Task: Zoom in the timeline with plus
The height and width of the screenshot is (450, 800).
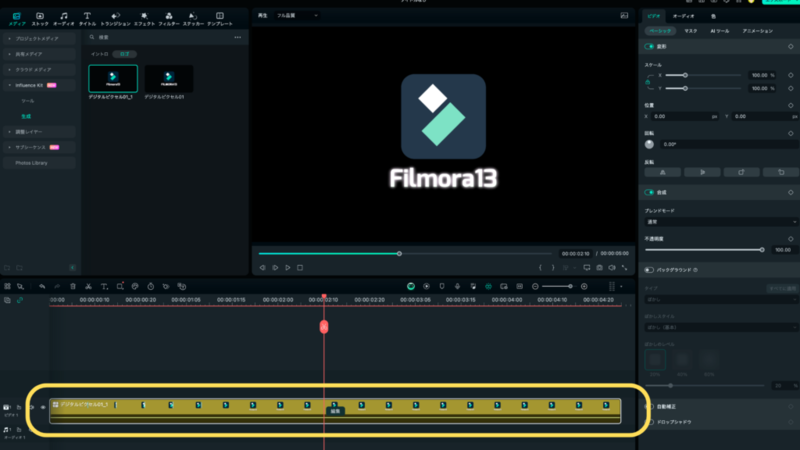Action: coord(584,287)
